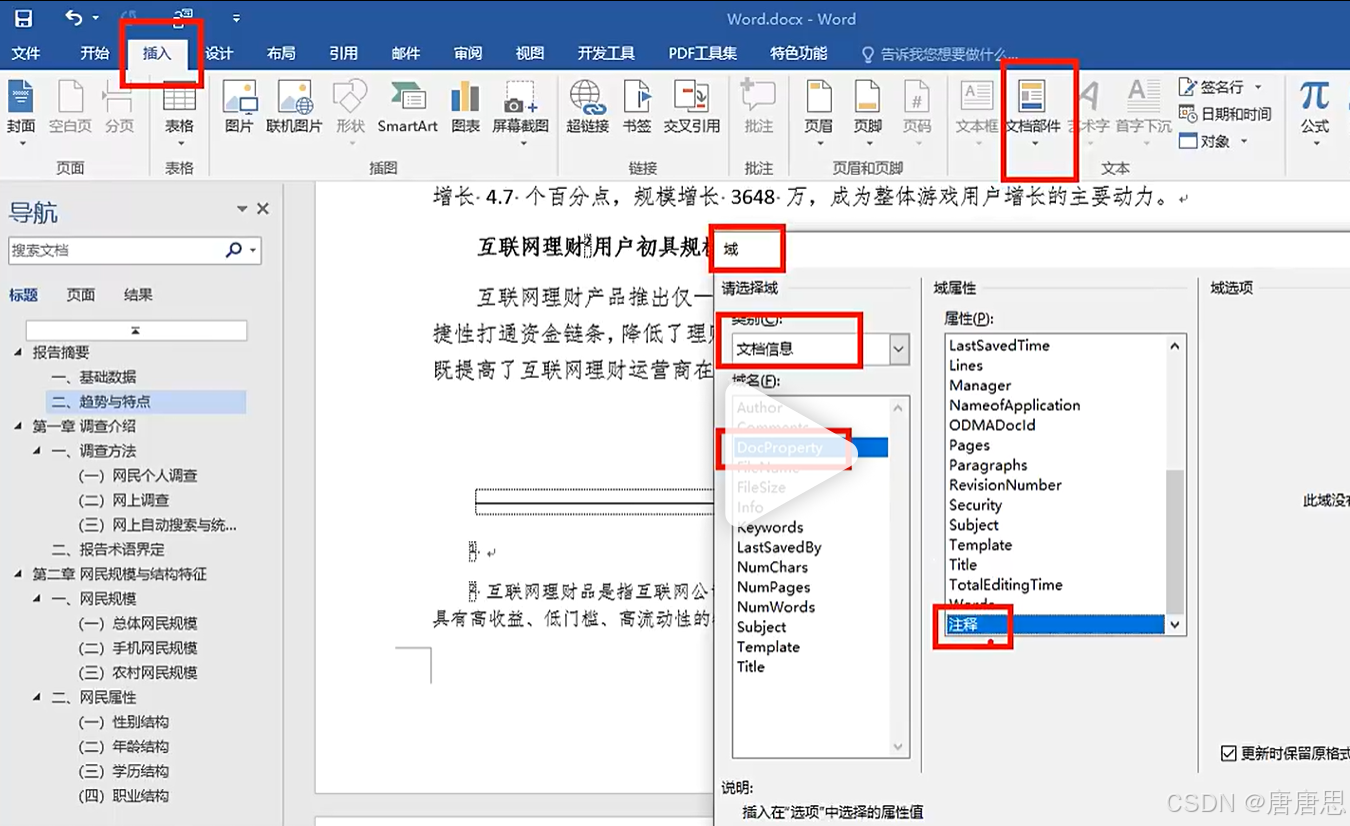Insert a Cross-reference (交叉引用)
The image size is (1350, 826).
point(692,108)
